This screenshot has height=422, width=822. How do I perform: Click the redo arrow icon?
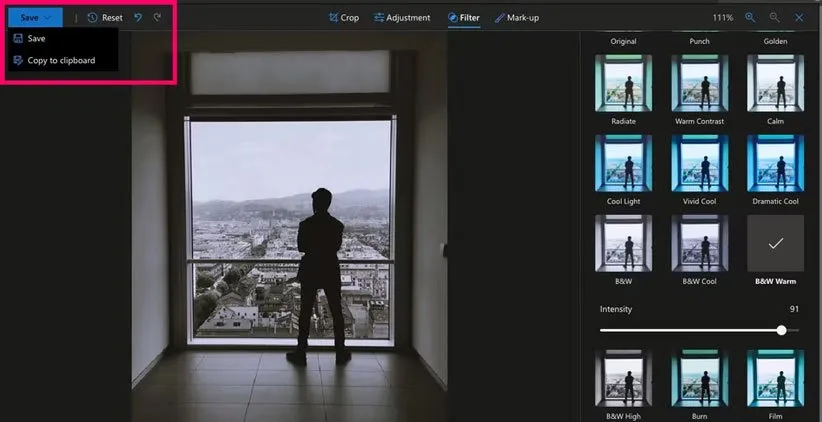pyautogui.click(x=157, y=17)
